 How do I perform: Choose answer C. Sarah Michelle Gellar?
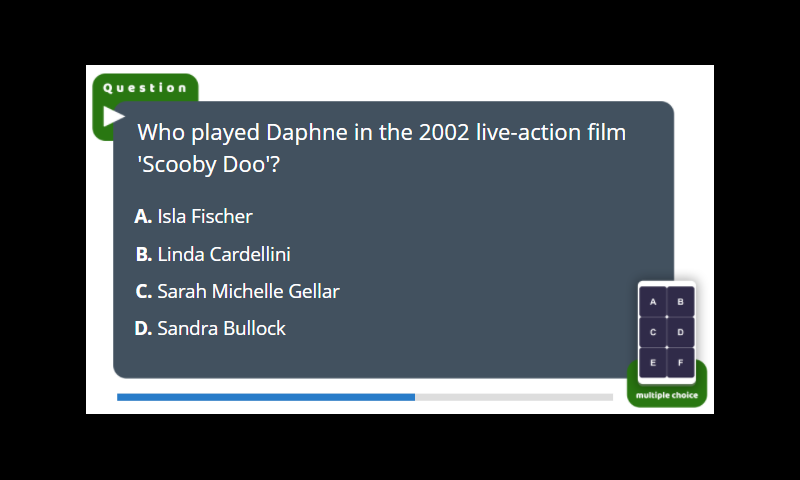click(x=237, y=291)
